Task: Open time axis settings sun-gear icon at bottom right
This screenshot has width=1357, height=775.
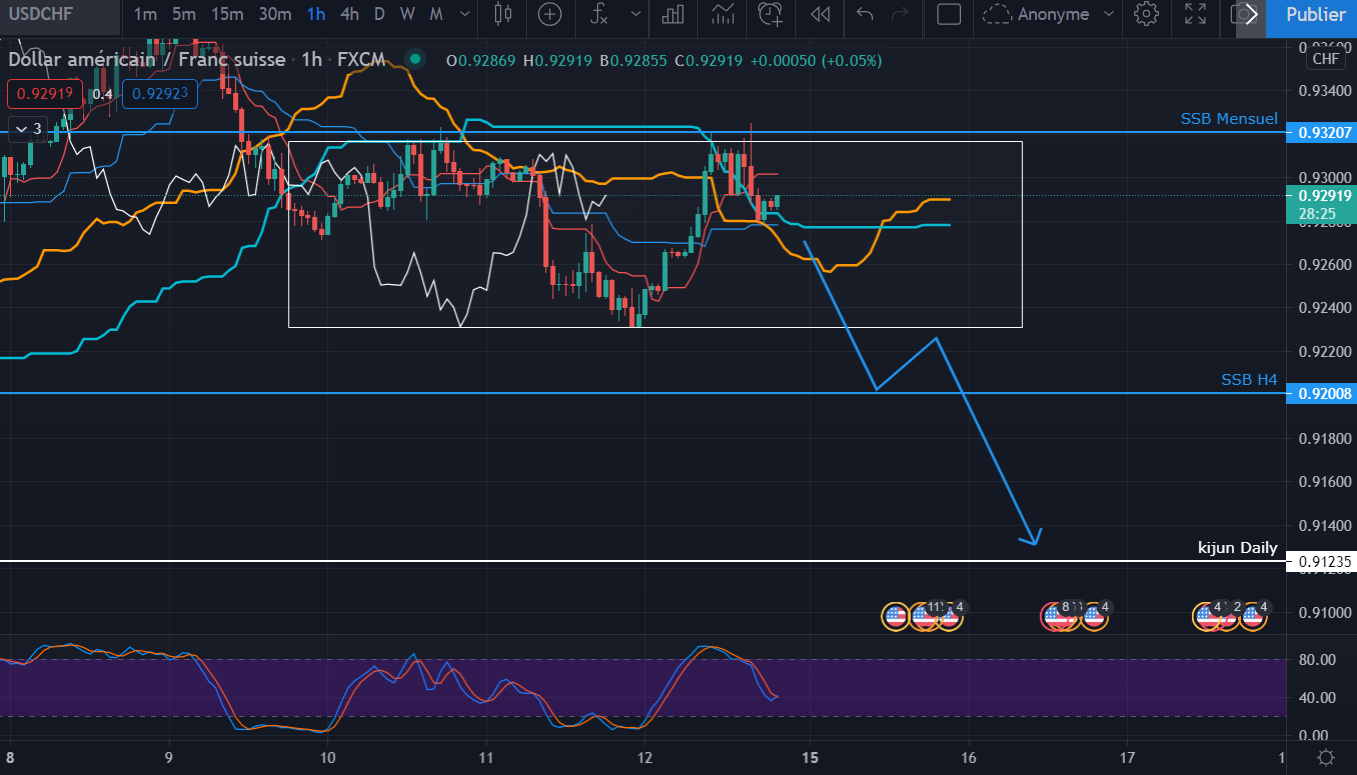Action: tap(1325, 757)
